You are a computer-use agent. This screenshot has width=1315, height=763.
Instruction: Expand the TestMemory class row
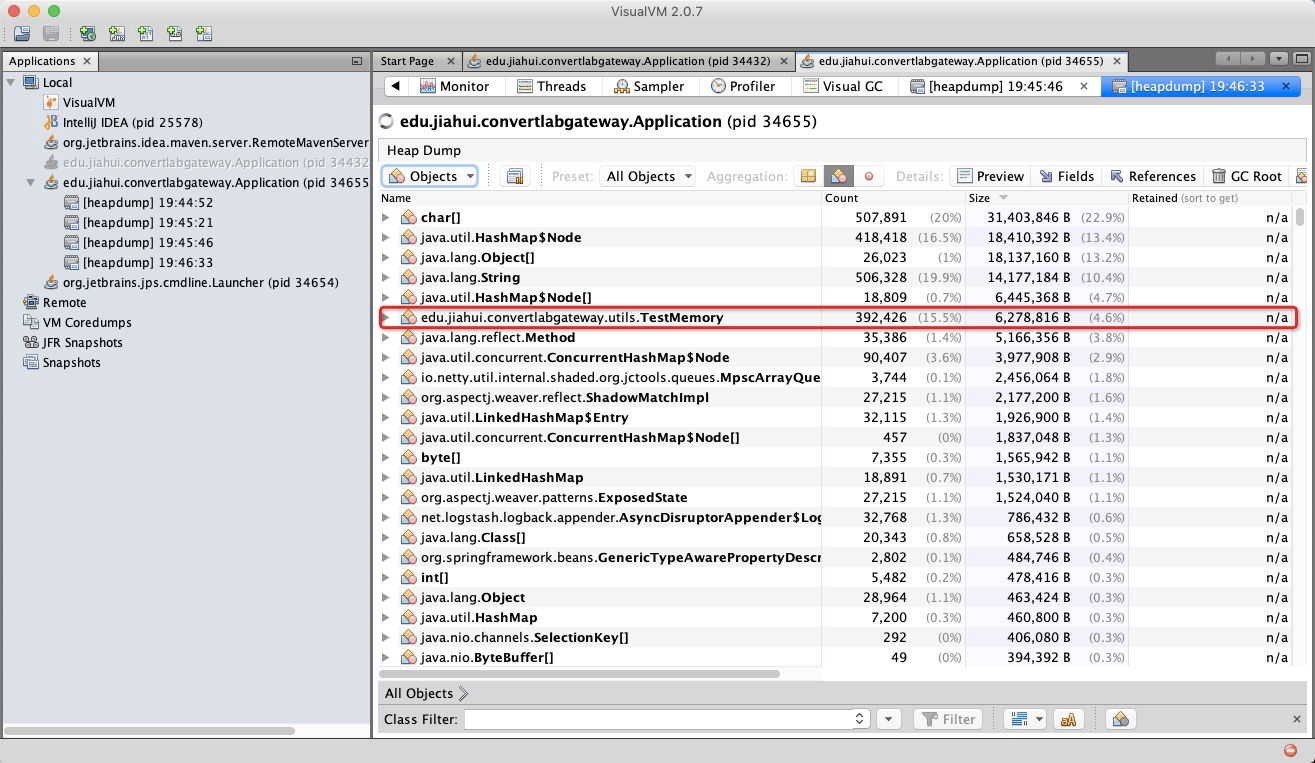click(386, 317)
